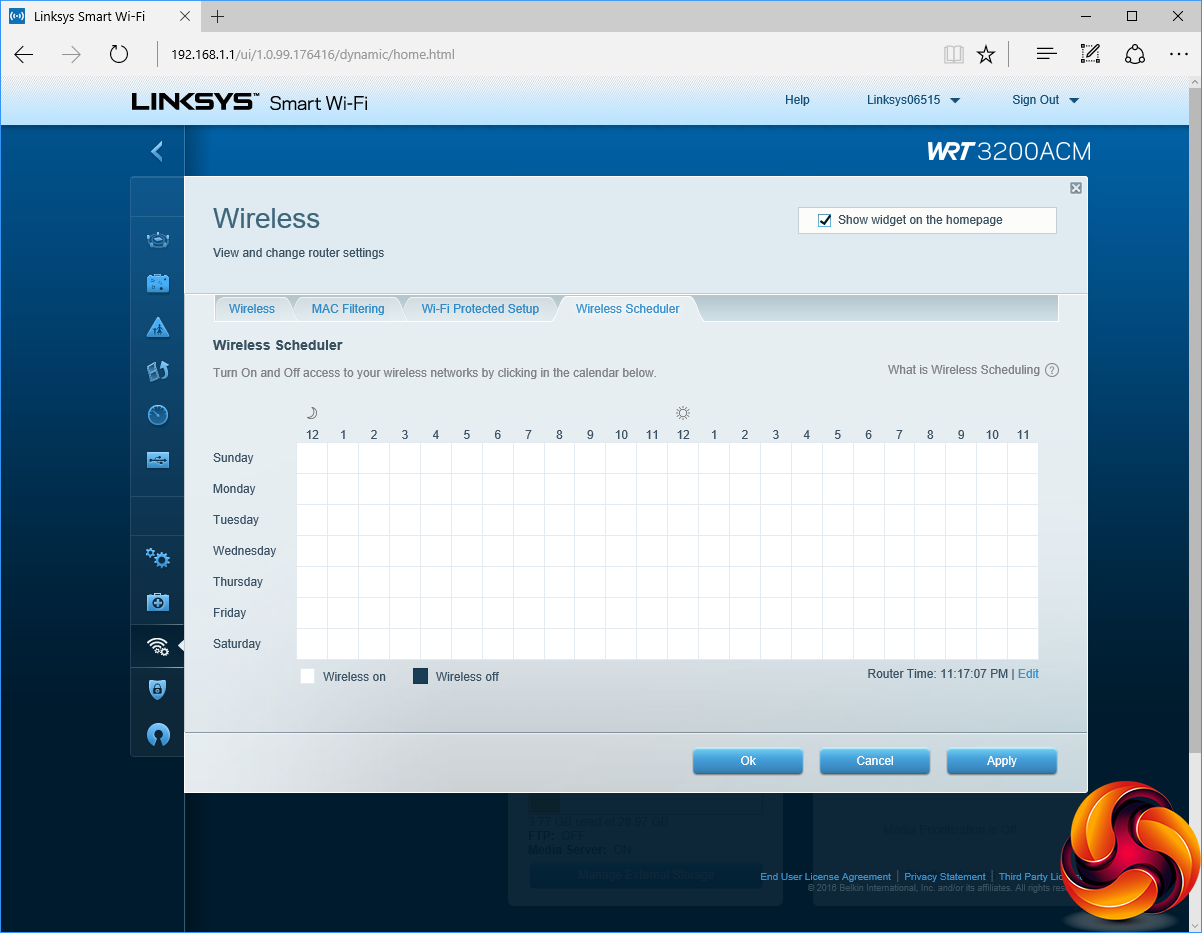Open the Help link in the header
Viewport: 1202px width, 933px height.
point(797,100)
